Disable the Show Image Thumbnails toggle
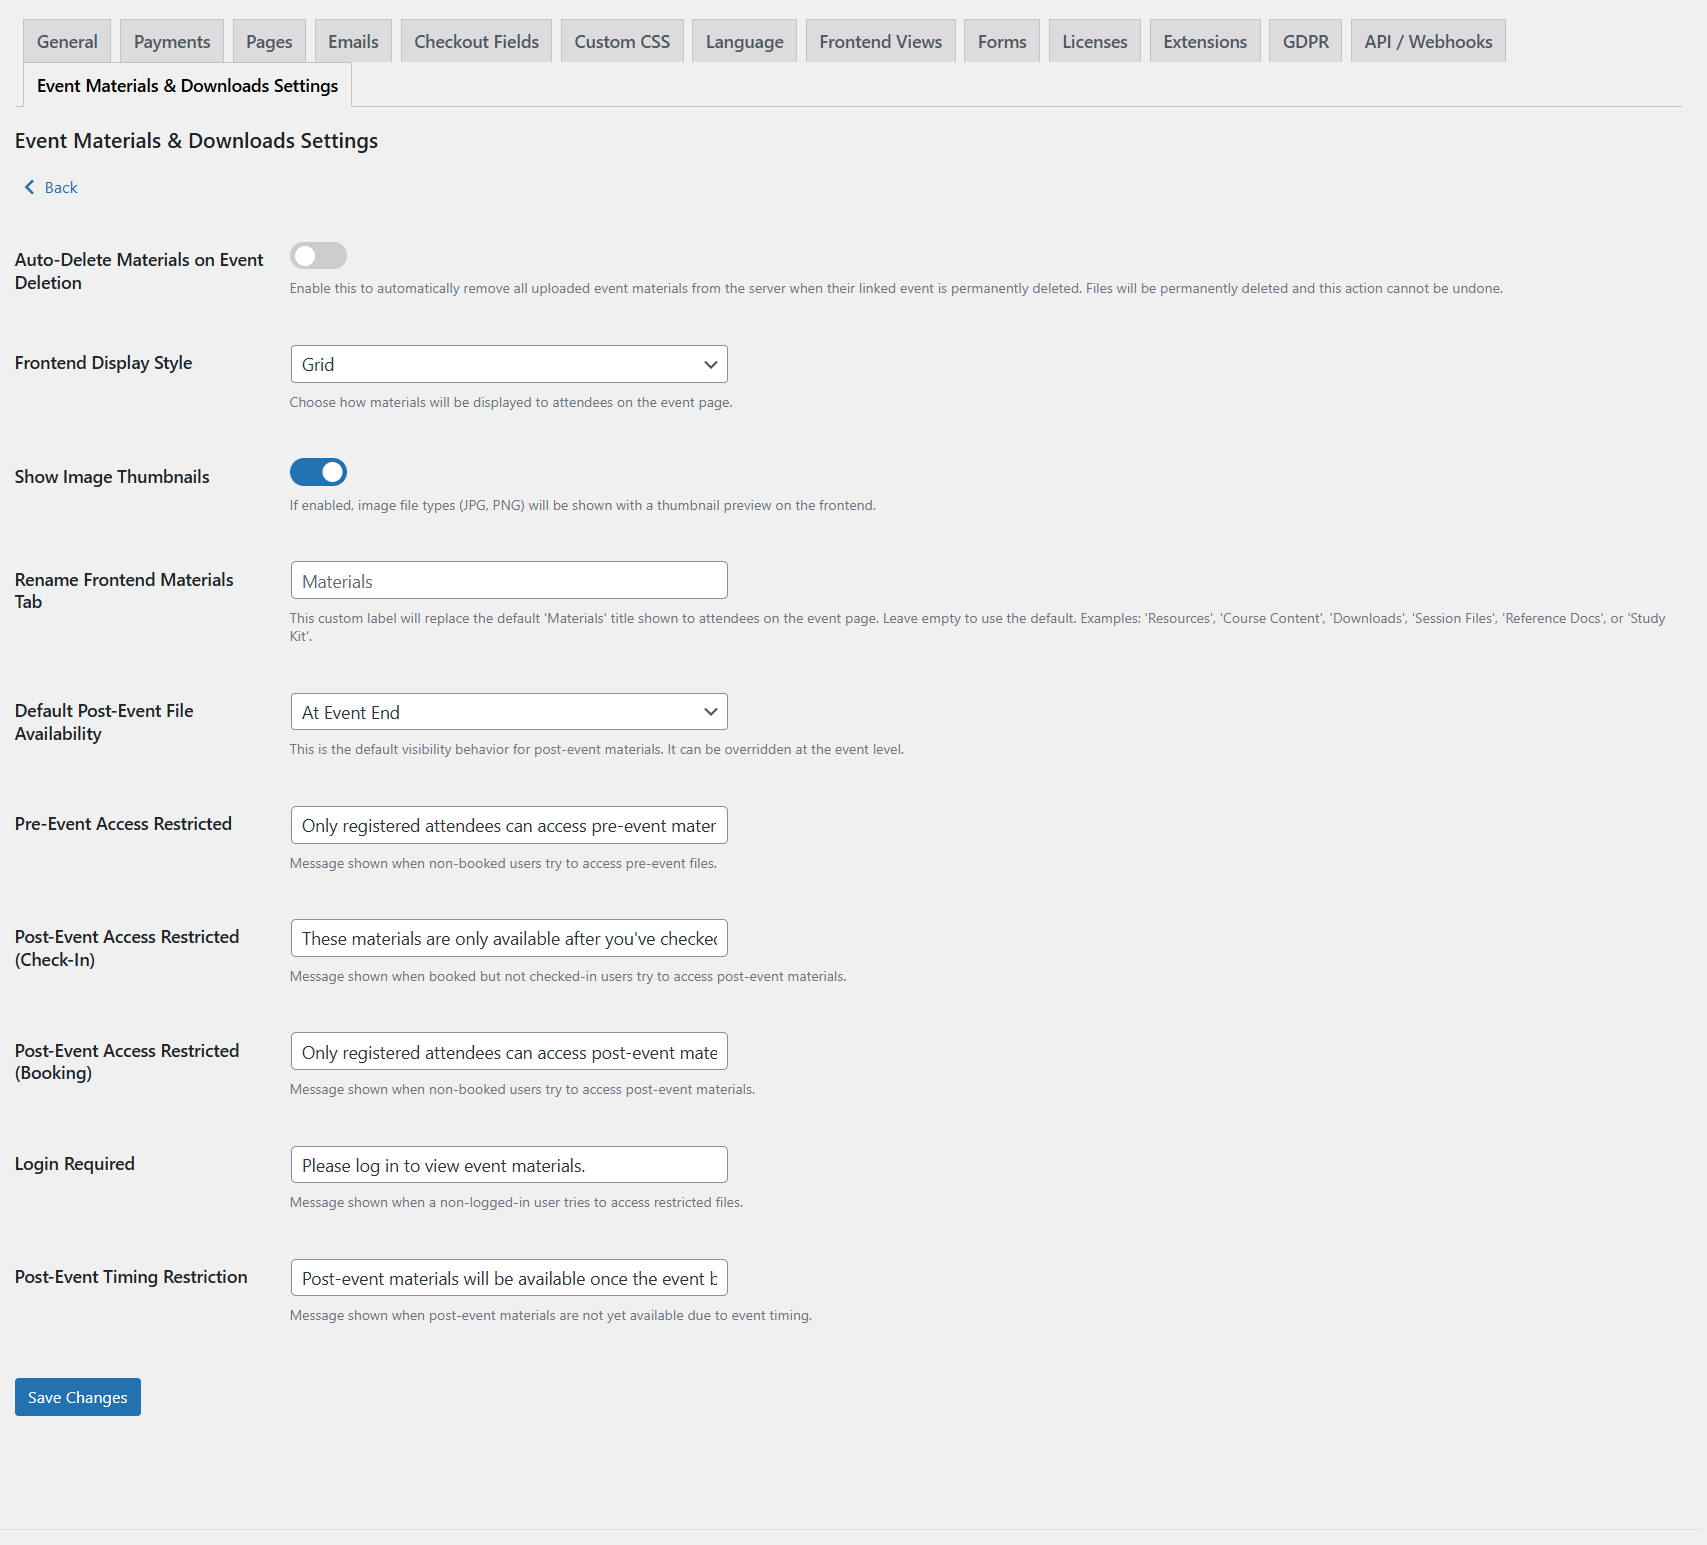Viewport: 1707px width, 1545px height. point(318,472)
